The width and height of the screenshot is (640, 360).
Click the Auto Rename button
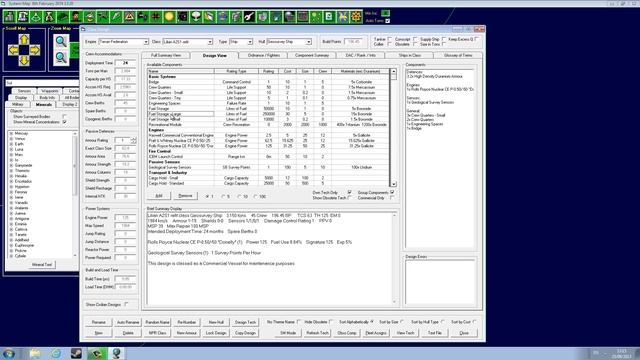coord(128,322)
